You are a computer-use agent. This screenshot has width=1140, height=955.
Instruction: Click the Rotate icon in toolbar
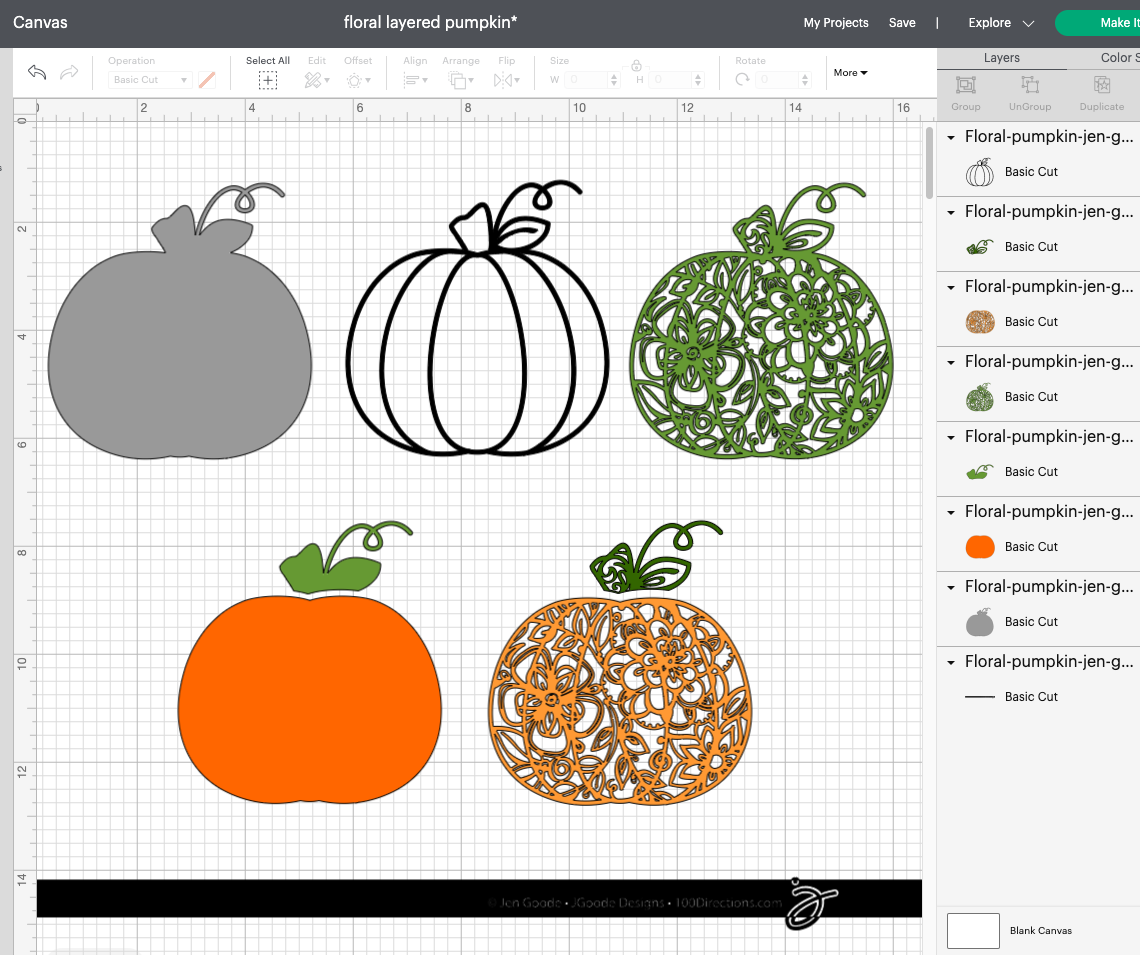743,80
